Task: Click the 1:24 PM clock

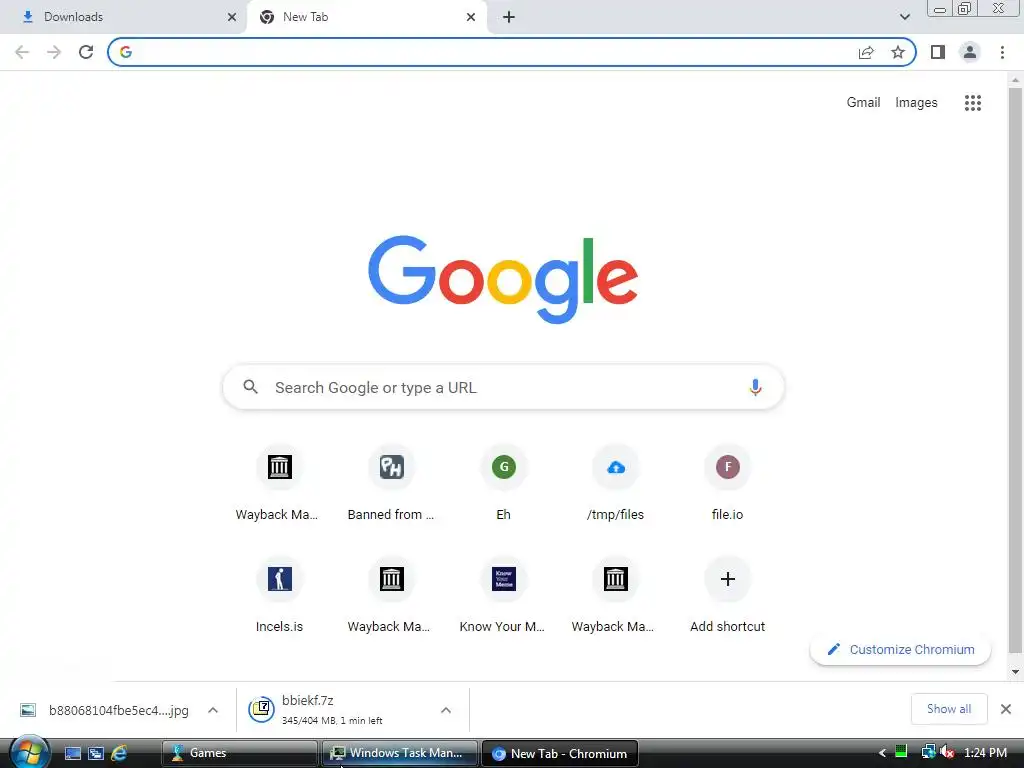Action: [x=985, y=752]
